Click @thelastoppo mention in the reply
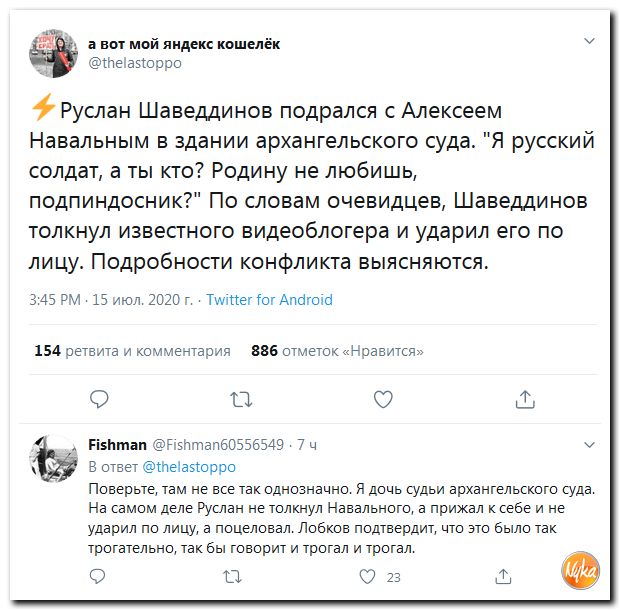The image size is (621, 611). tap(189, 466)
